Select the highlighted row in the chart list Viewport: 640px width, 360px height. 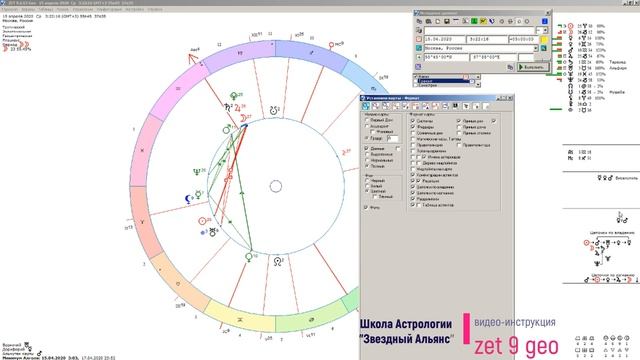coord(444,81)
